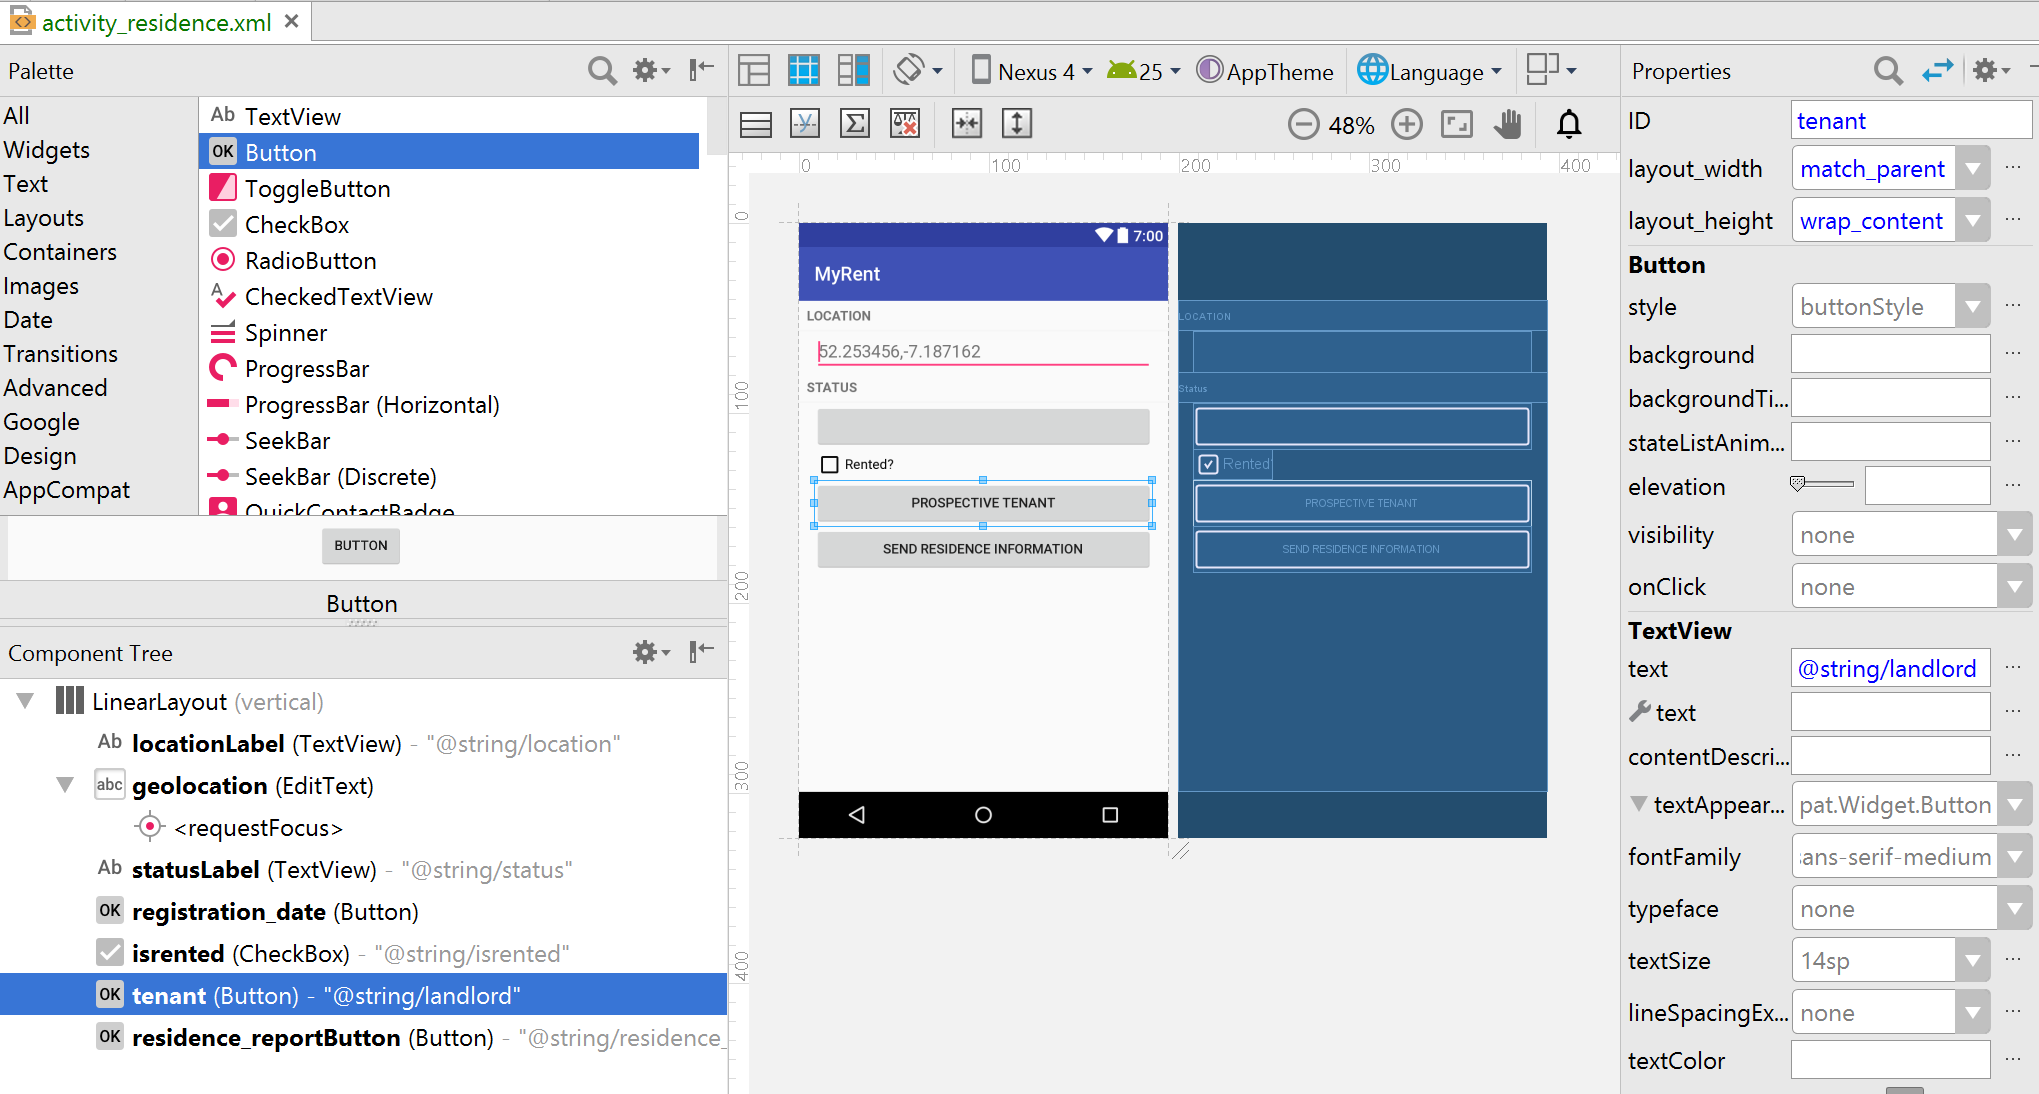Viewport: 2039px width, 1094px height.
Task: Click the Send Residence Information button
Action: pyautogui.click(x=982, y=549)
